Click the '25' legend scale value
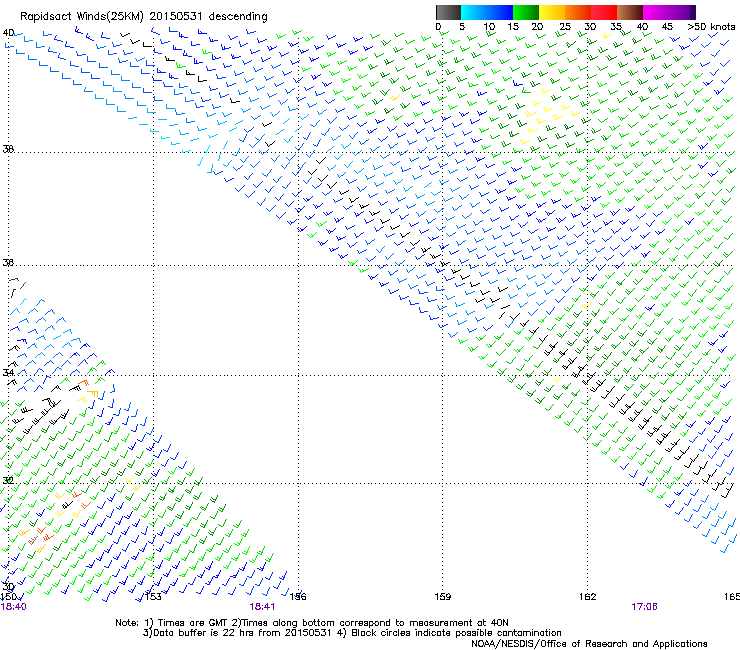The image size is (740, 650). click(564, 26)
